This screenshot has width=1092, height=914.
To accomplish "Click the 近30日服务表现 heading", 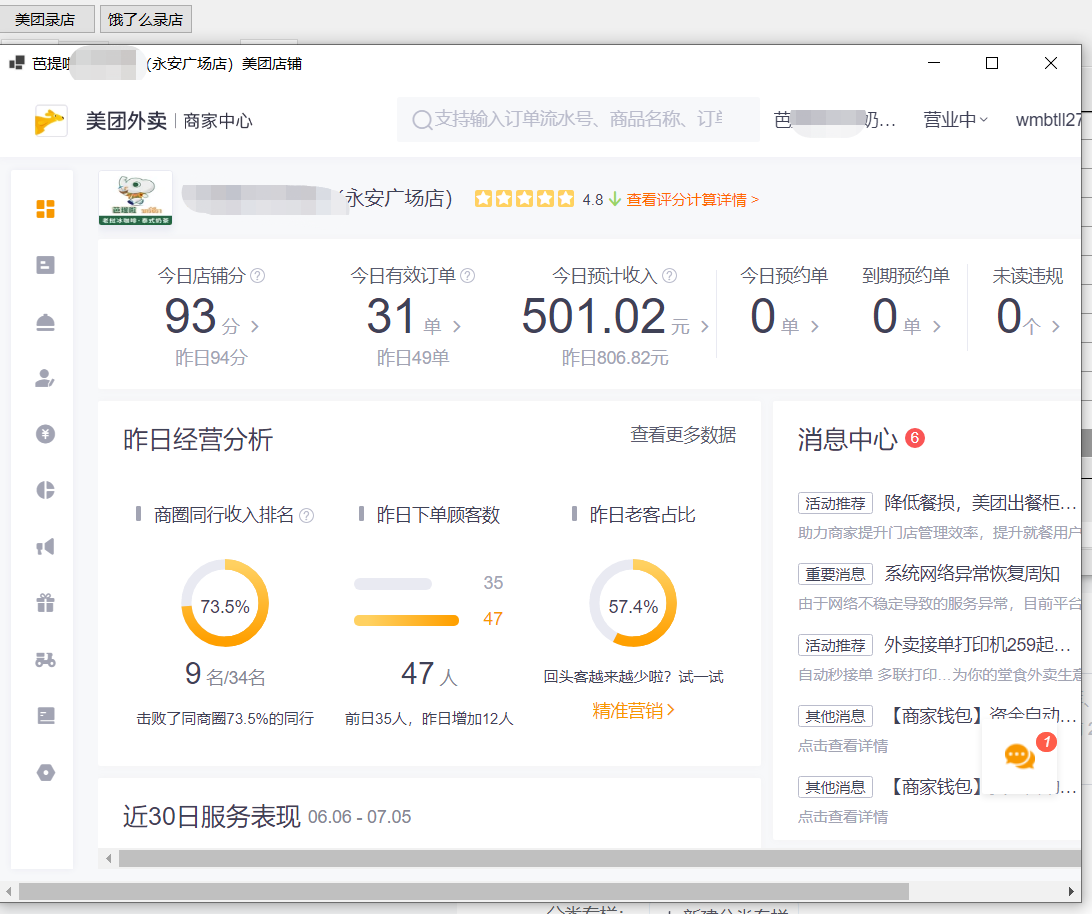I will click(212, 816).
